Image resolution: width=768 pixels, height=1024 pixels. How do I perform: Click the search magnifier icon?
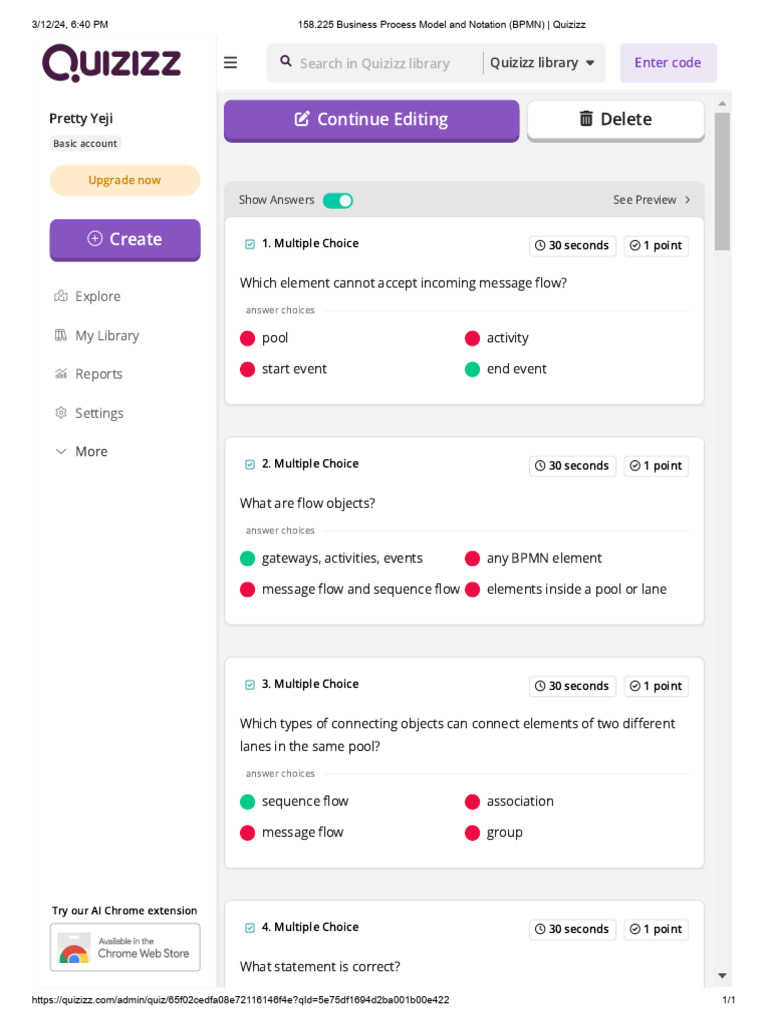click(x=286, y=62)
